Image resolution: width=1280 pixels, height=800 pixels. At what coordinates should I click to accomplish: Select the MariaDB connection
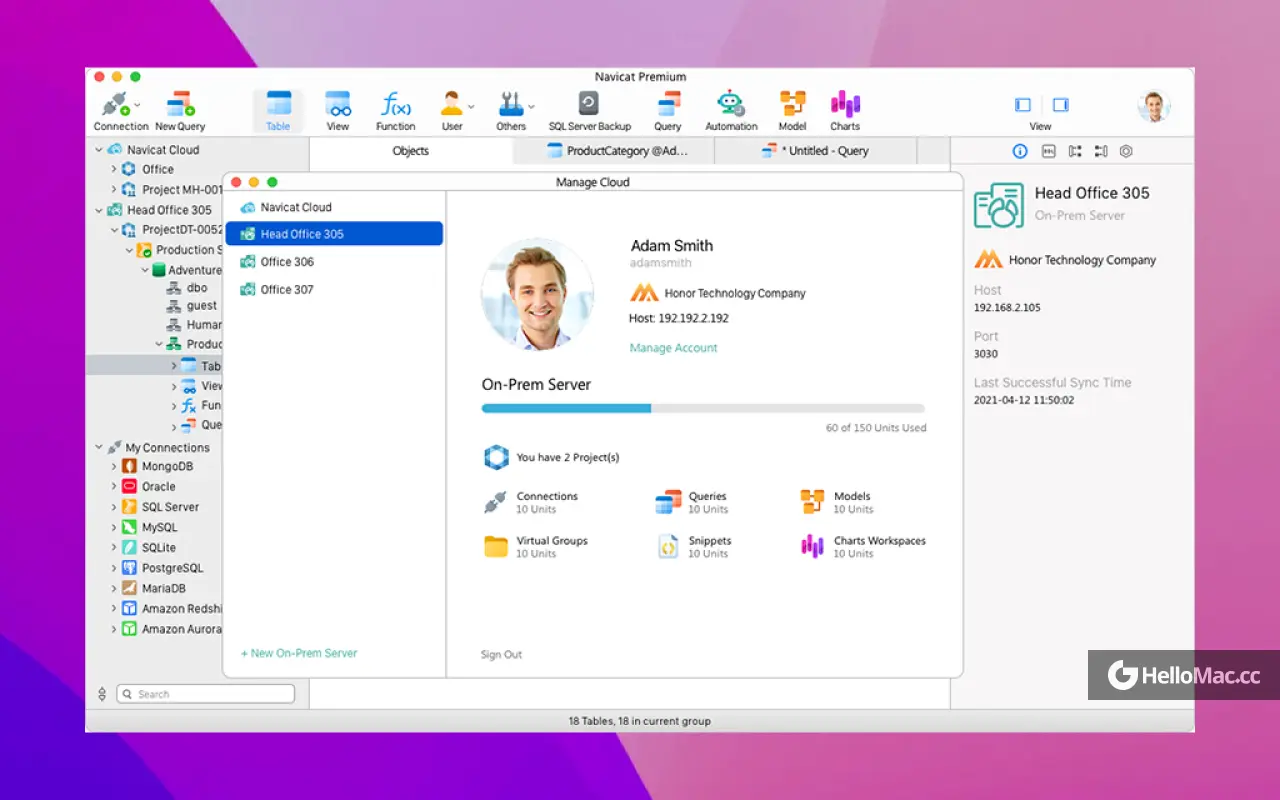click(163, 589)
